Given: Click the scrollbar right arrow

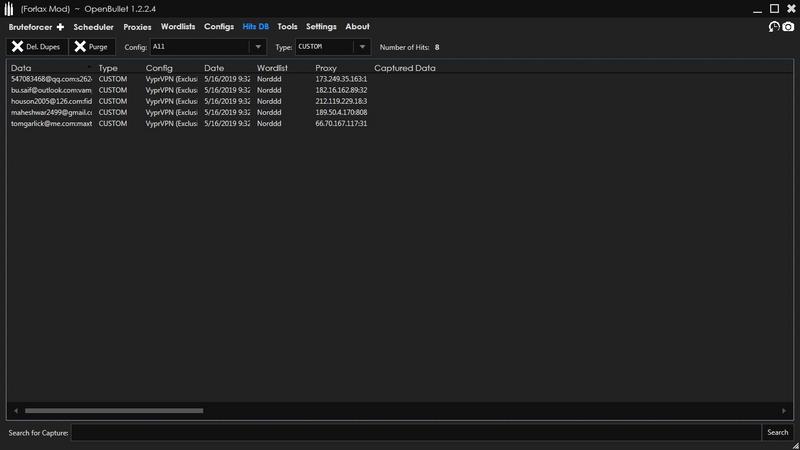Looking at the screenshot, I should [784, 411].
